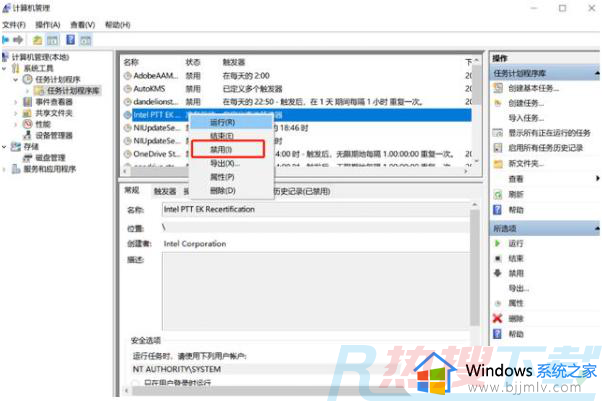Click the 新文件夹 folder icon

[498, 164]
